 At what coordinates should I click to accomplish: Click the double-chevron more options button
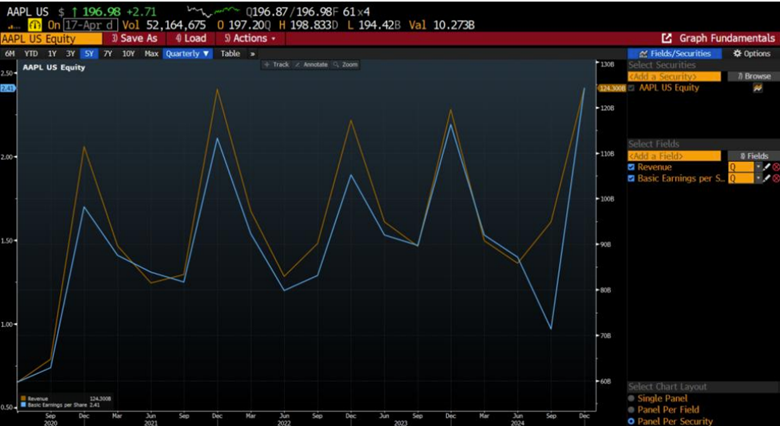point(253,54)
